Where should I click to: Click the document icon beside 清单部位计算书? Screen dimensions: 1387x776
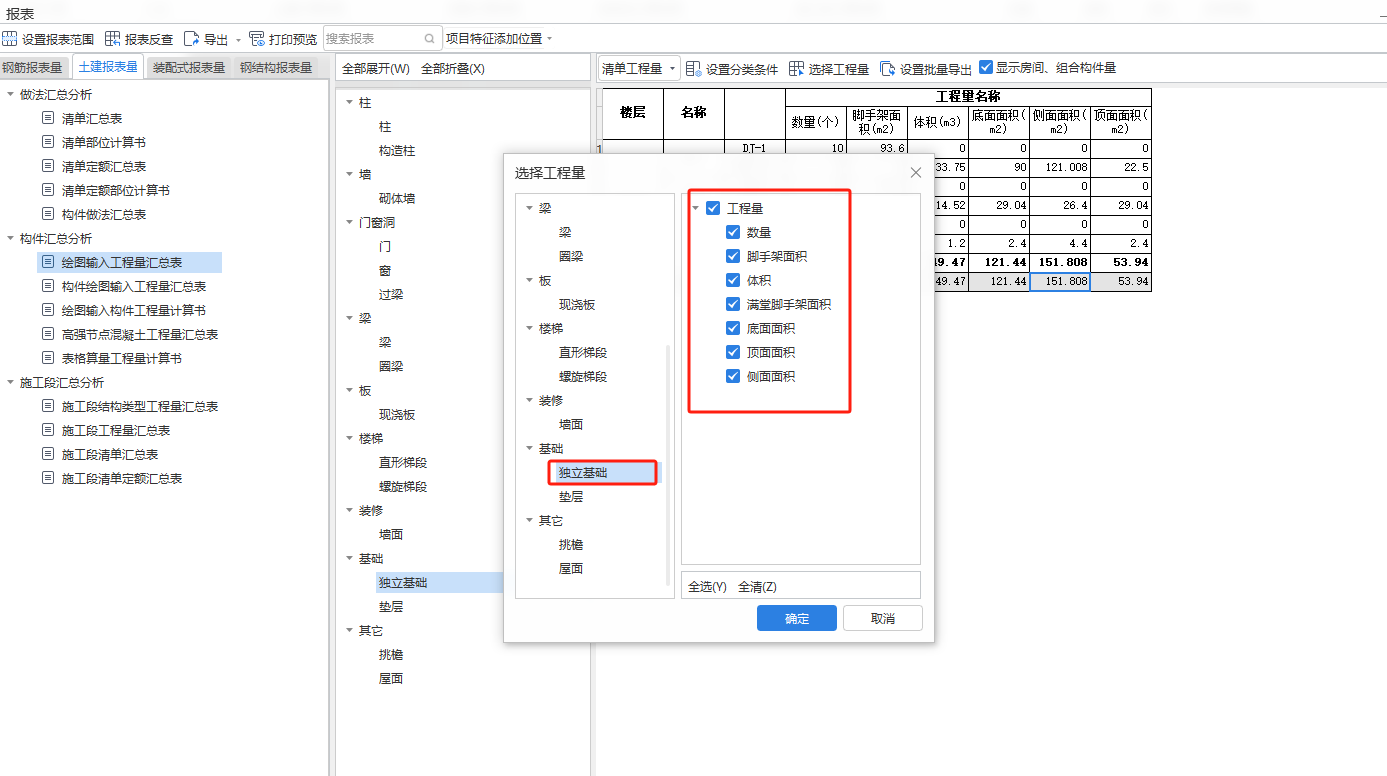point(48,142)
